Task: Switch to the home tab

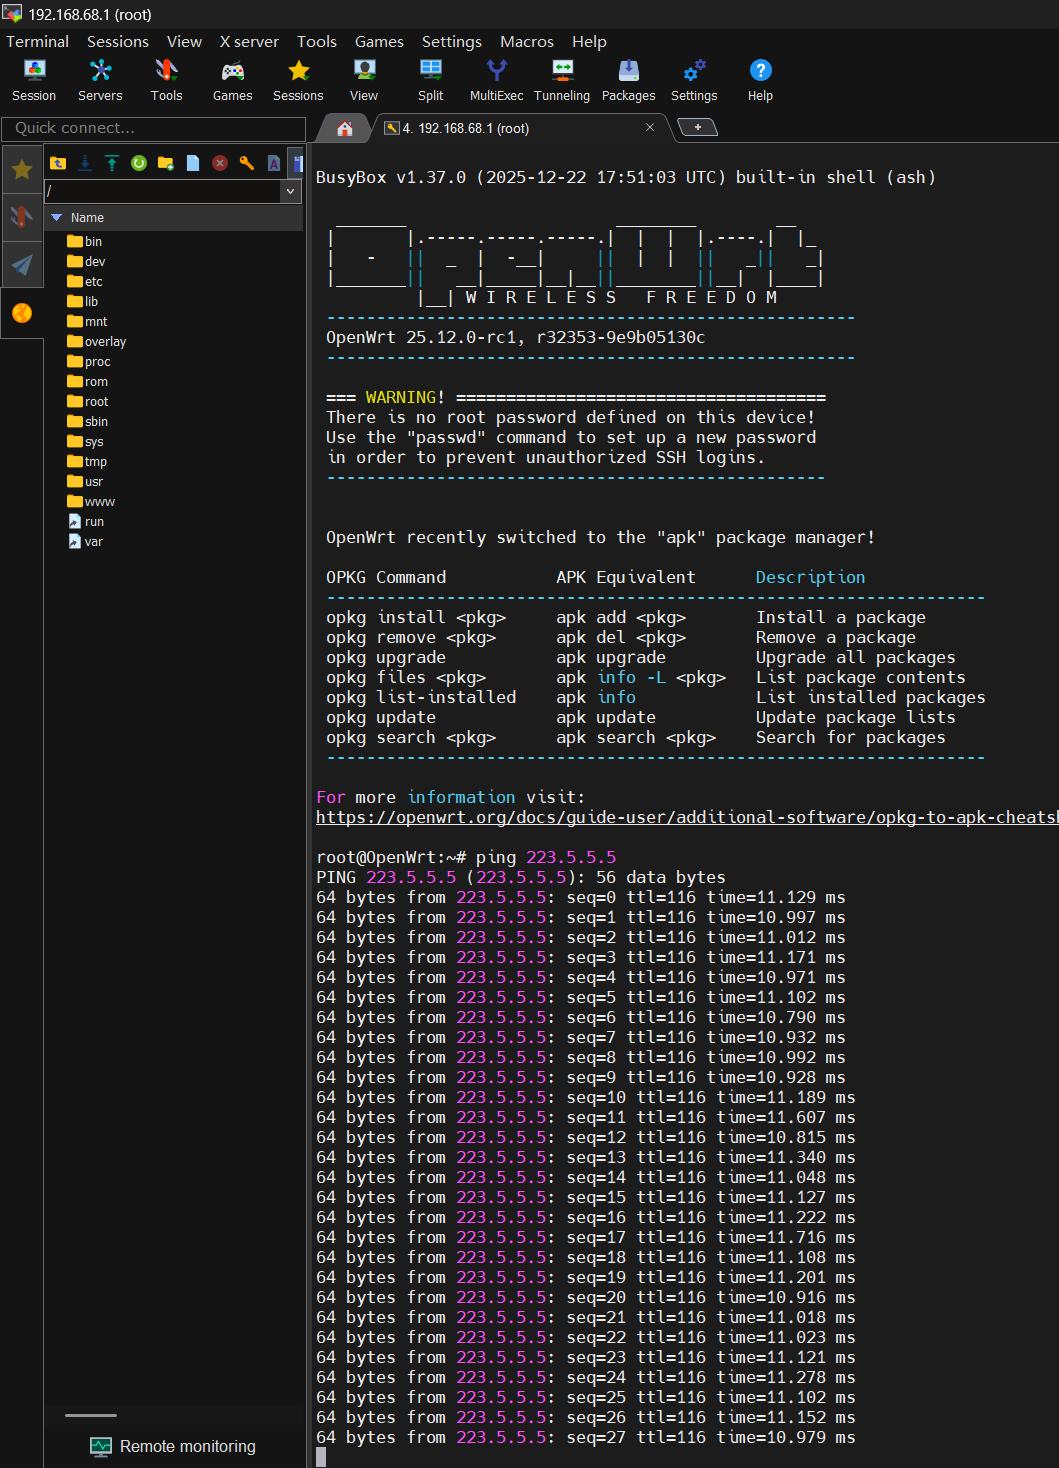Action: (345, 128)
